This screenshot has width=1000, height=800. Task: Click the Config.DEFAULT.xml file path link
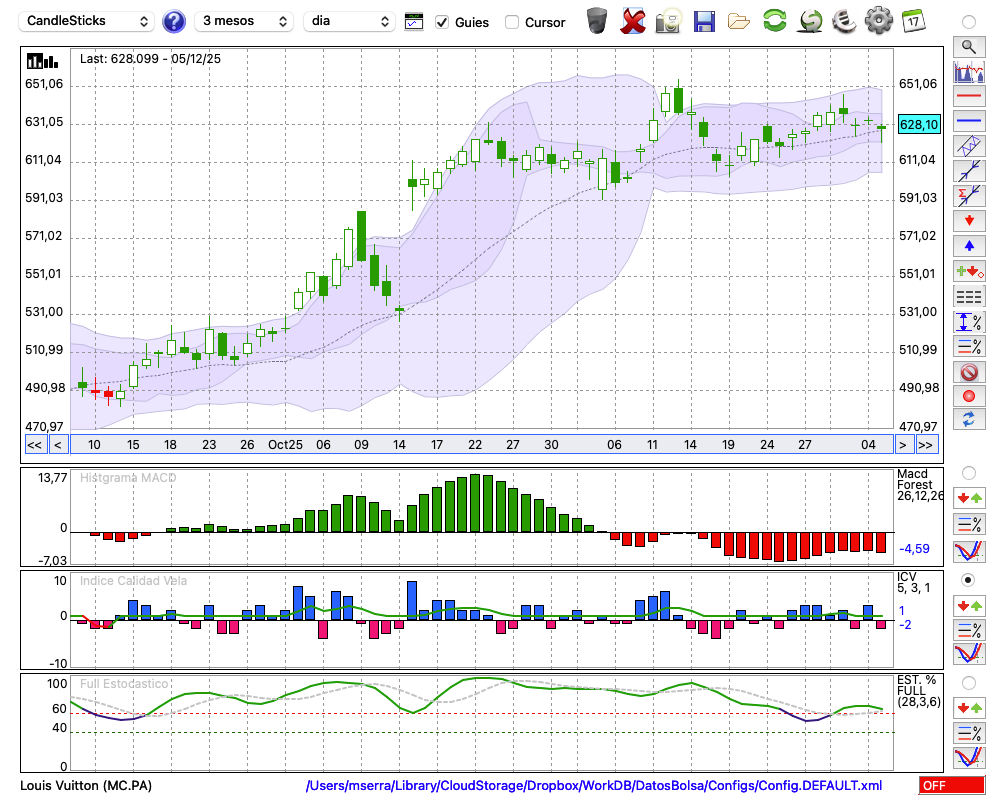[594, 786]
